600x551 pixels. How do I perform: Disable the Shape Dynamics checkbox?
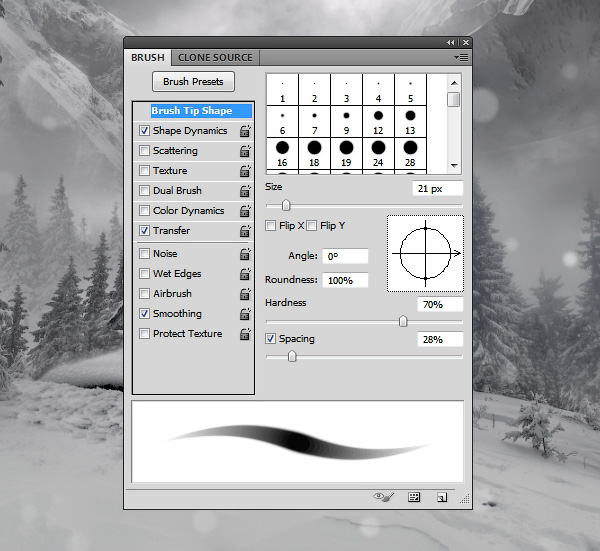pos(144,130)
